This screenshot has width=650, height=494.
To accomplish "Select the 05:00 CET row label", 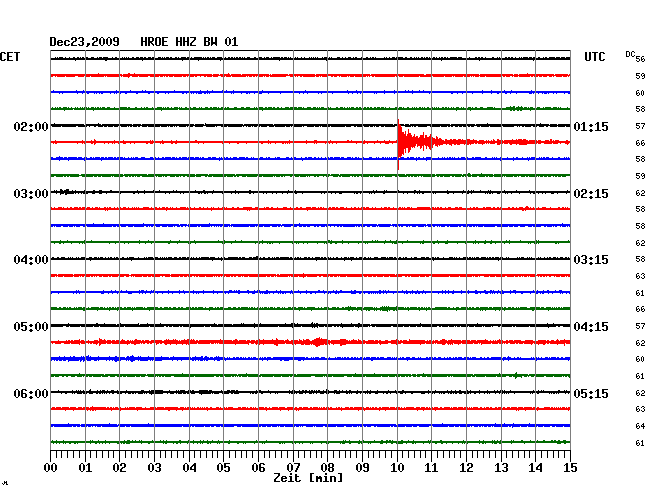I will pos(31,327).
